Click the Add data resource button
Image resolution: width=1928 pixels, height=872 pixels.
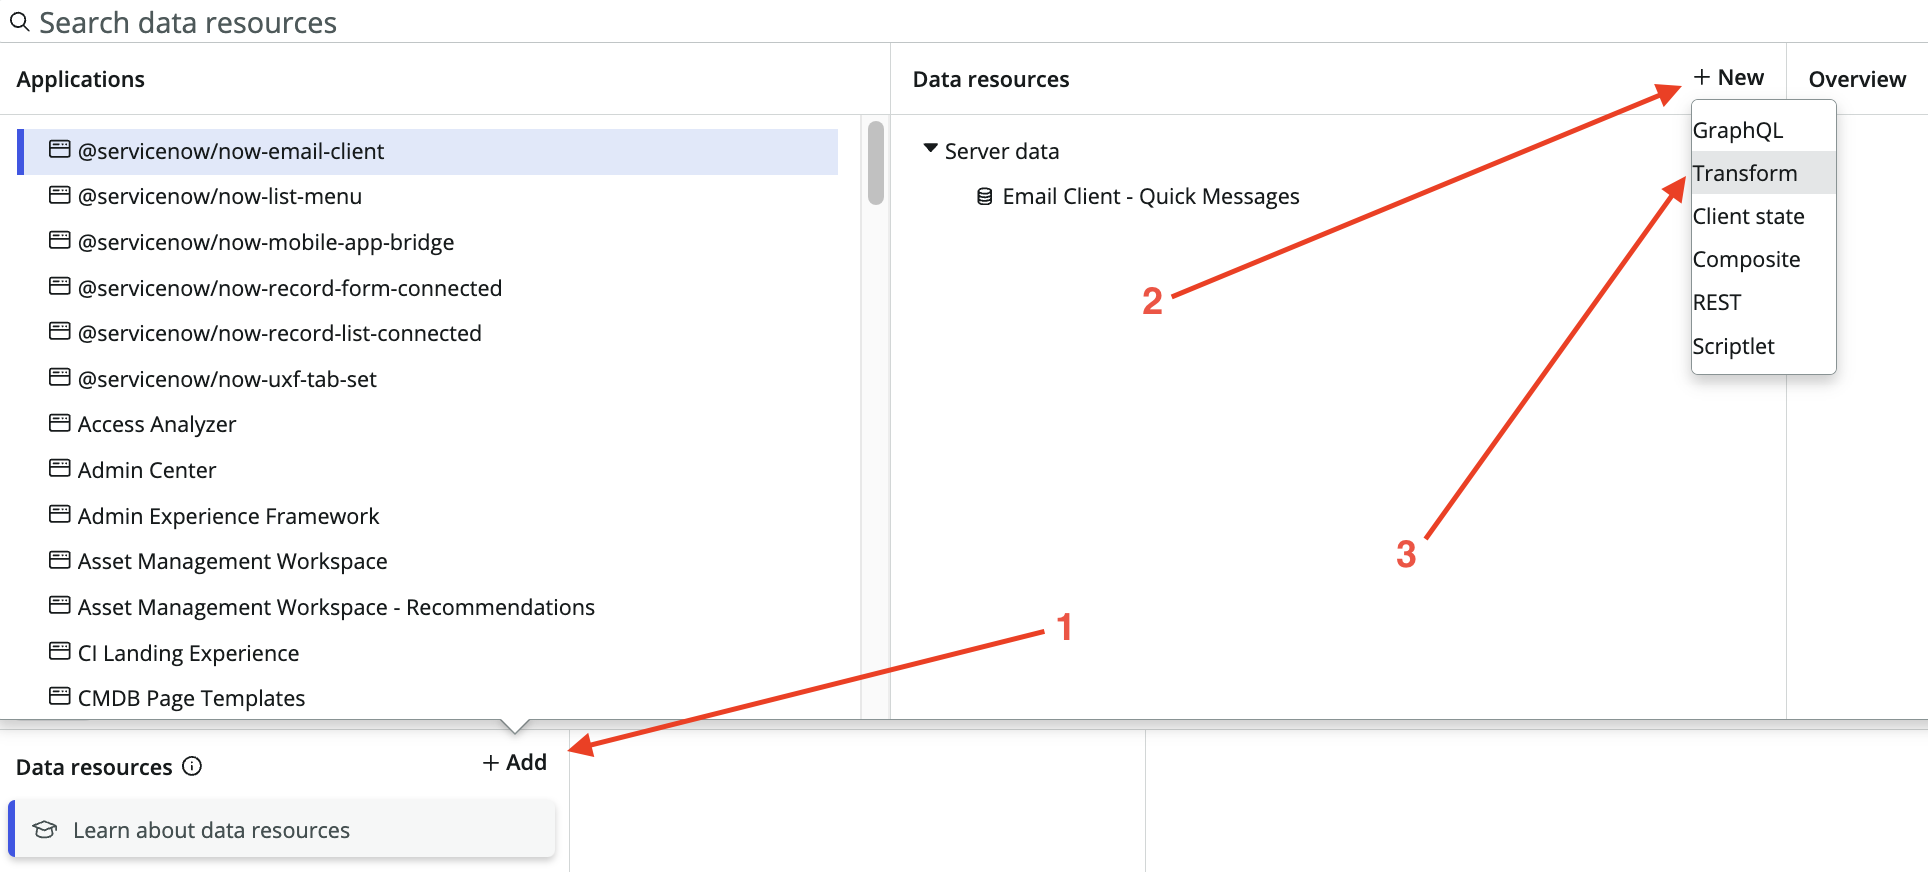tap(515, 762)
